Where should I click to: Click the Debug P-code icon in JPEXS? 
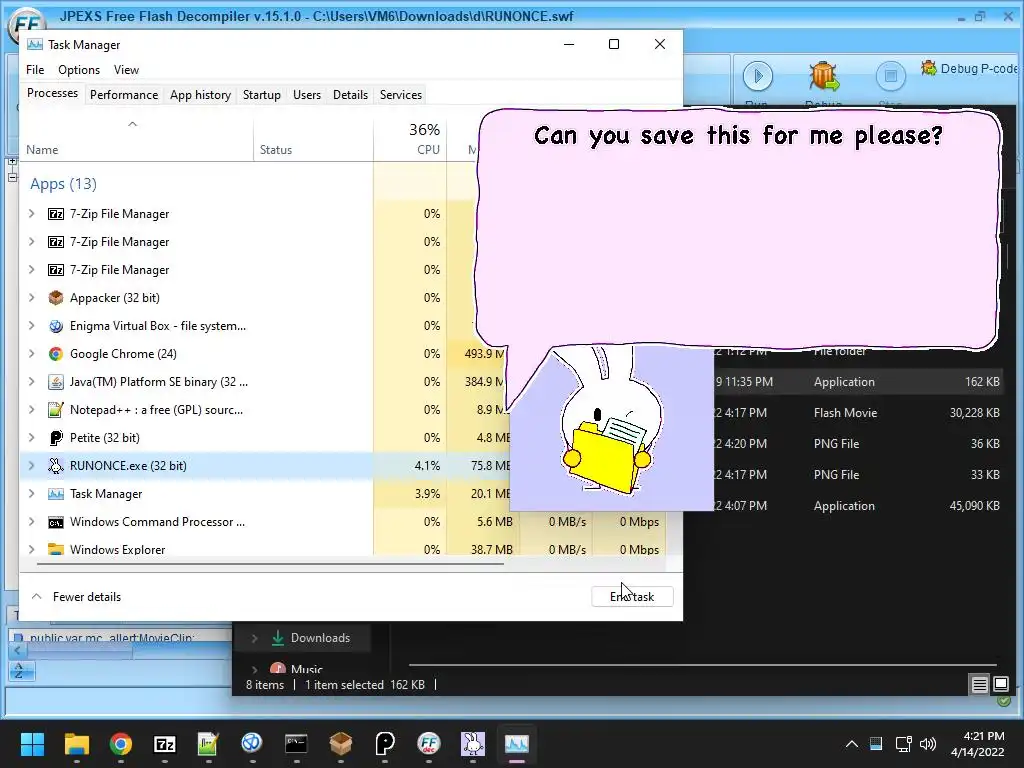929,68
